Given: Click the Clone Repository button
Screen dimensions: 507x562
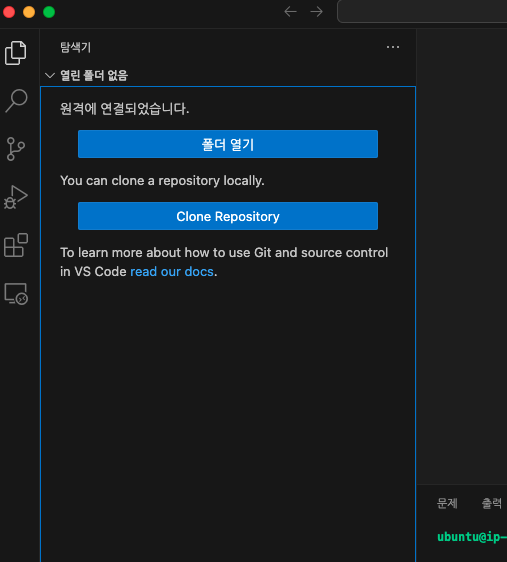Looking at the screenshot, I should tap(228, 216).
